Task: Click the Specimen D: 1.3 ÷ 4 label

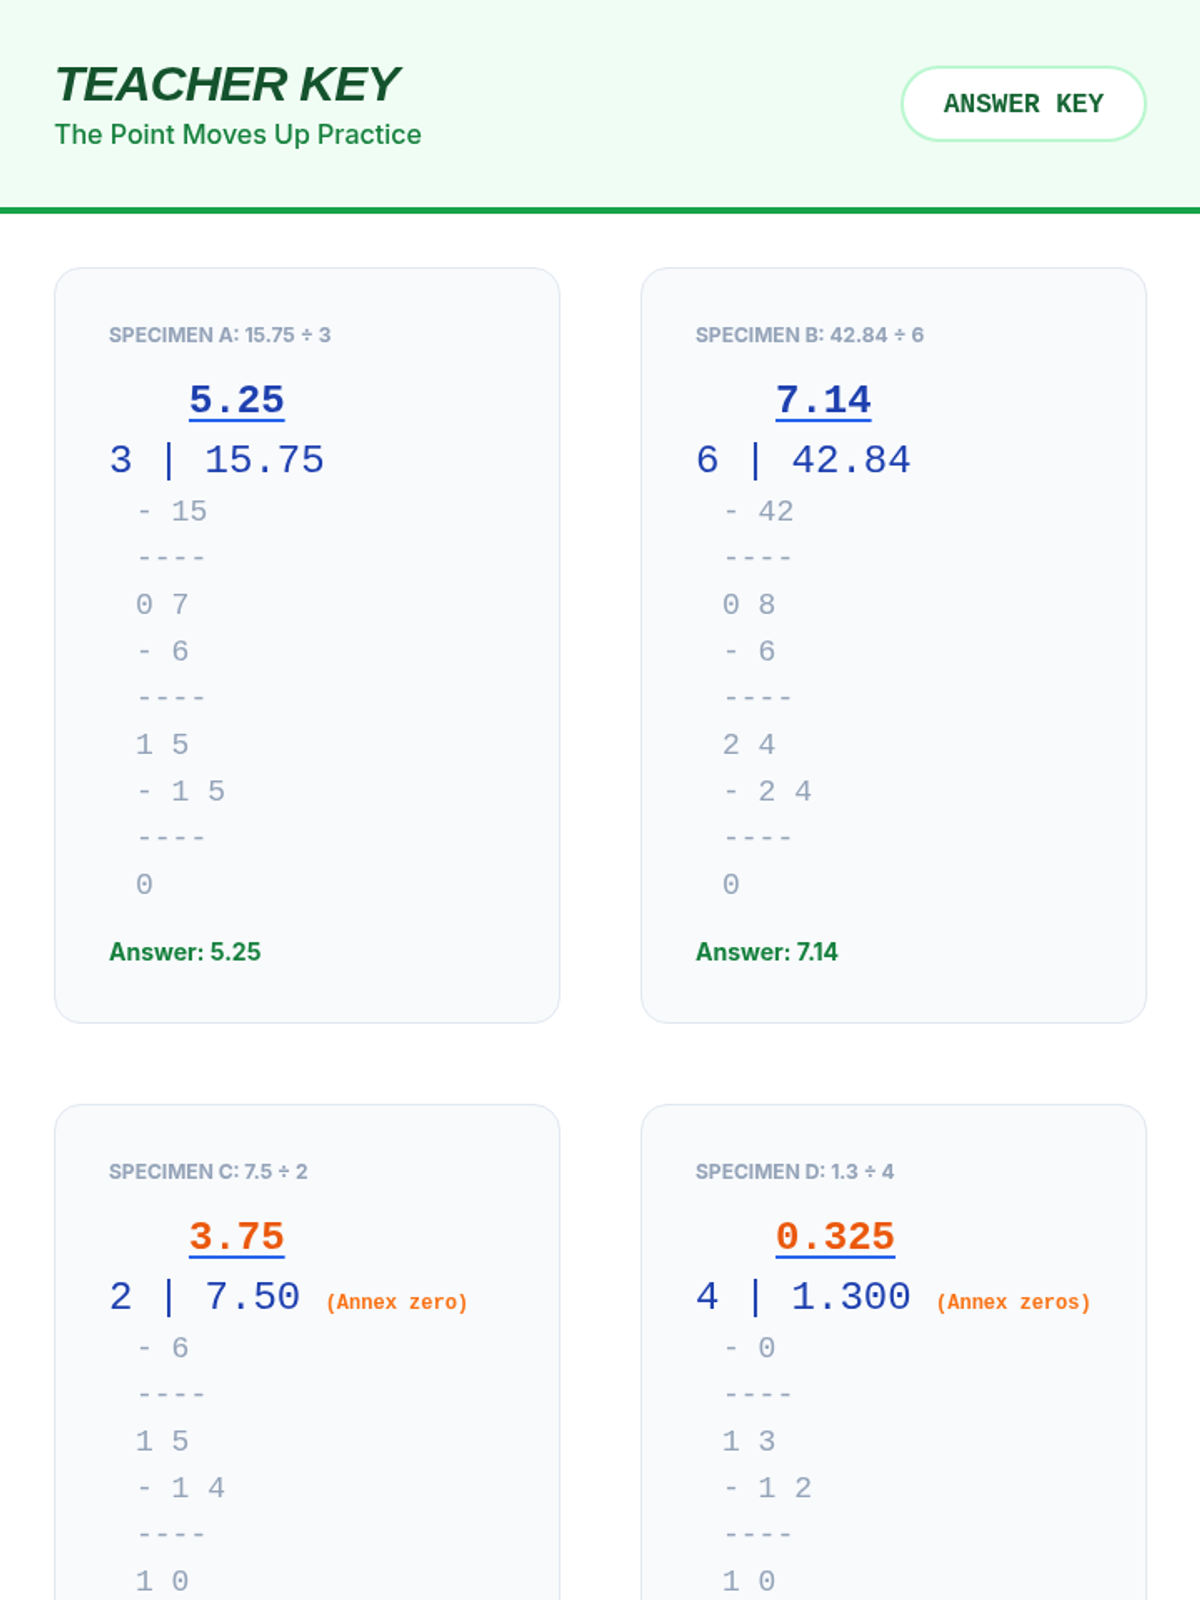Action: 794,1172
